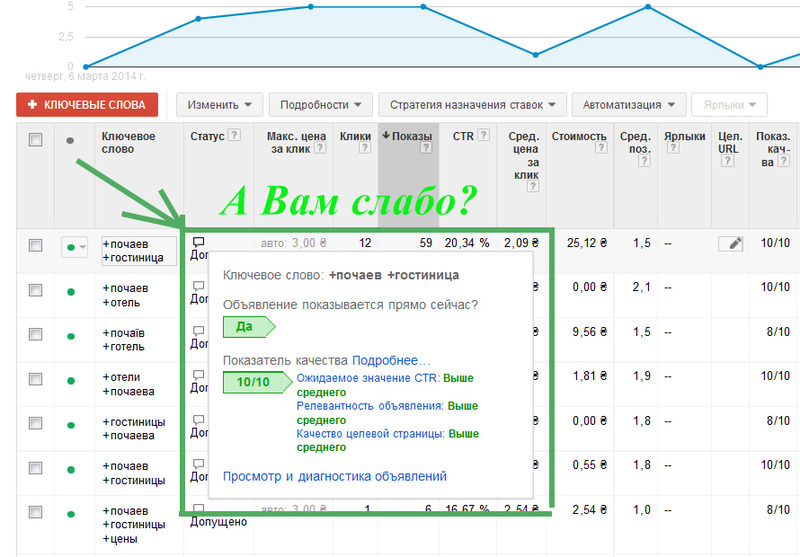Viewport: 800px width, 557px height.
Task: Check the box for +почаев +гостиница keyword
Action: click(x=36, y=245)
